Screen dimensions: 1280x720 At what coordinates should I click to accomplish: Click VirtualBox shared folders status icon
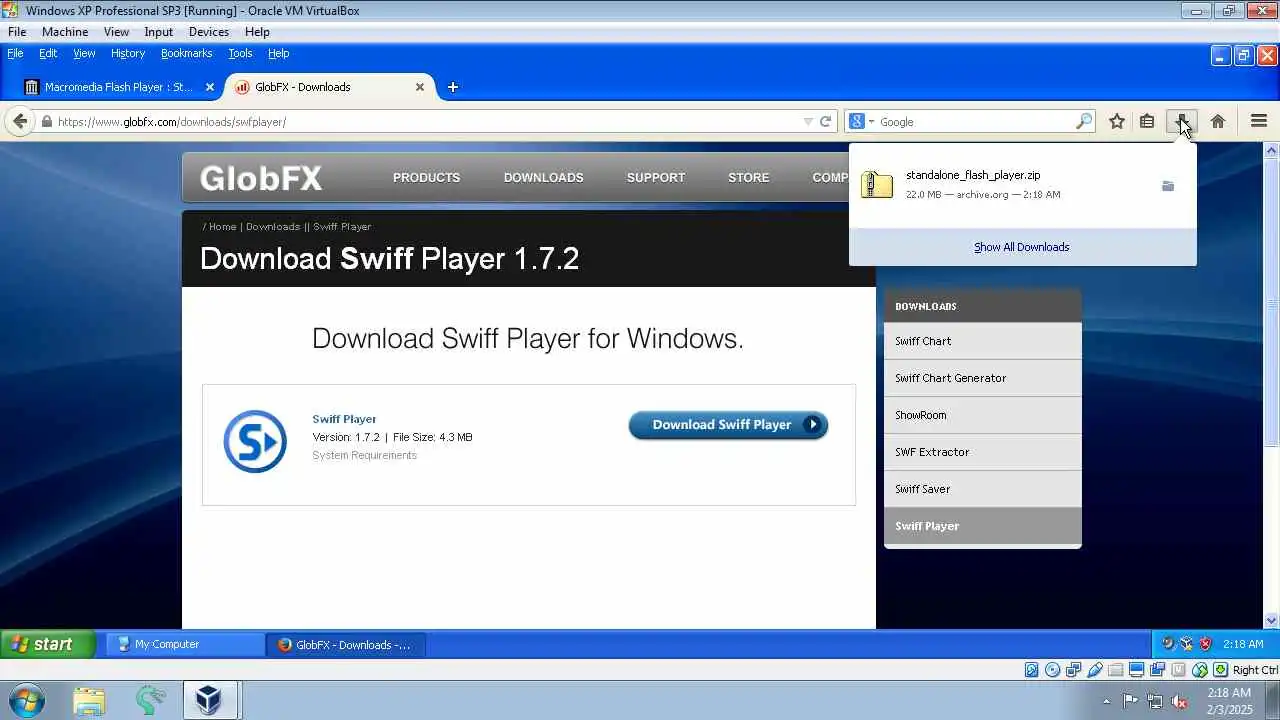1116,670
